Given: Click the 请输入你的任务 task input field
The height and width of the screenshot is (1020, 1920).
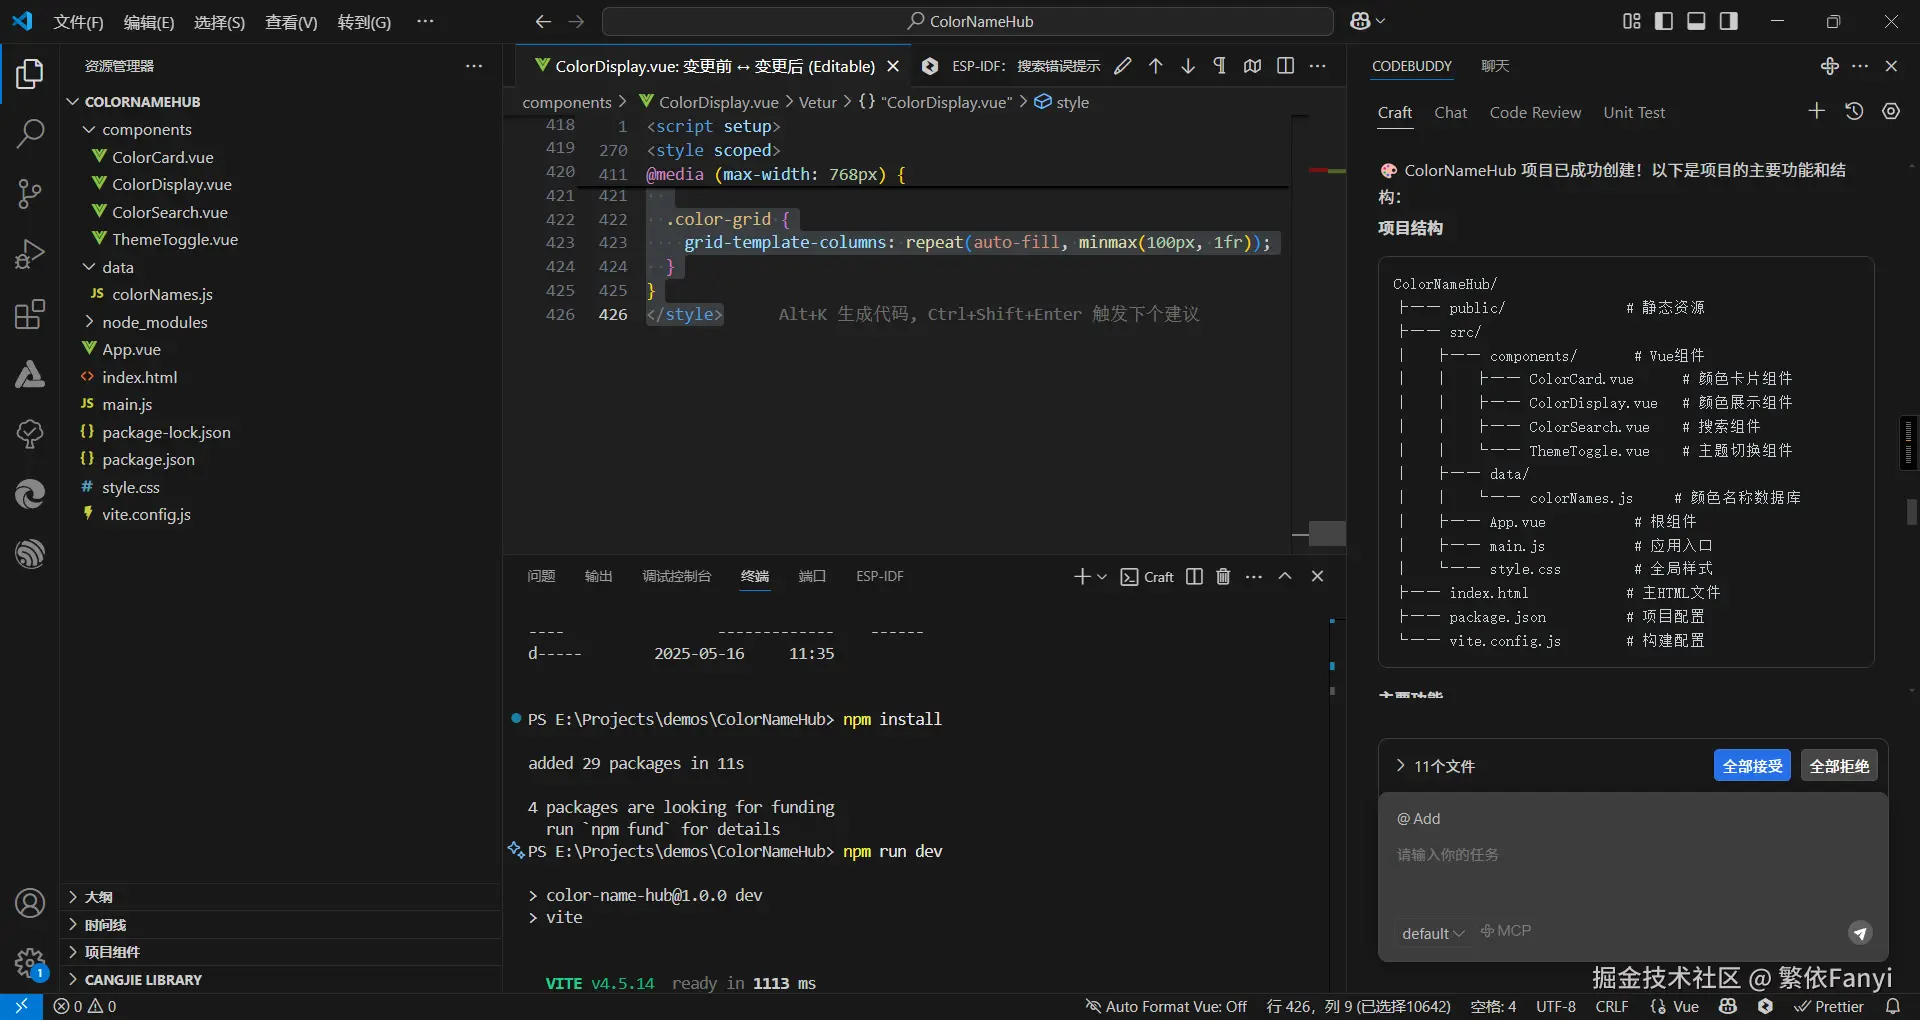Looking at the screenshot, I should pyautogui.click(x=1632, y=855).
